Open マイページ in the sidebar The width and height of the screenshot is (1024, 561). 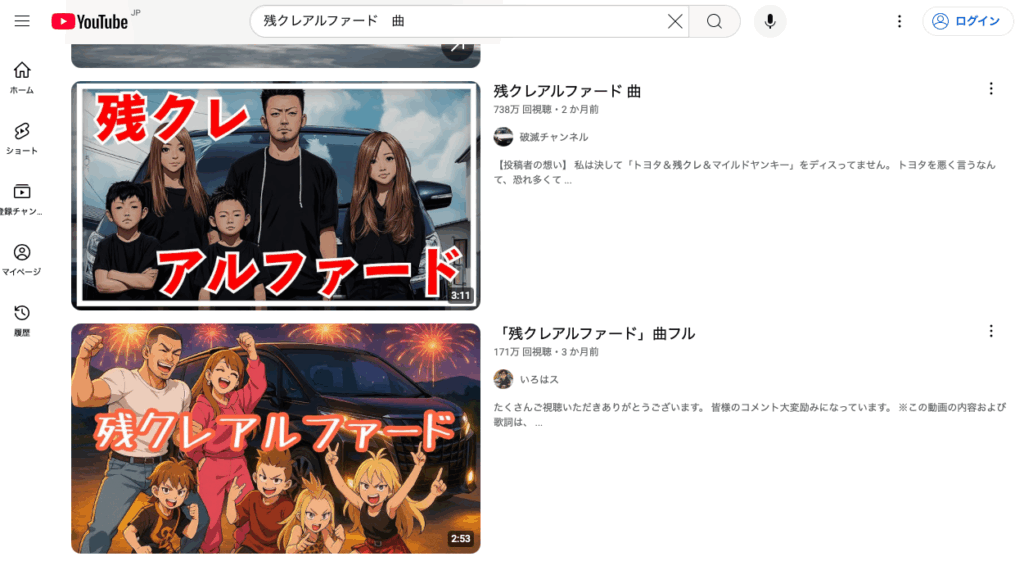(x=22, y=260)
